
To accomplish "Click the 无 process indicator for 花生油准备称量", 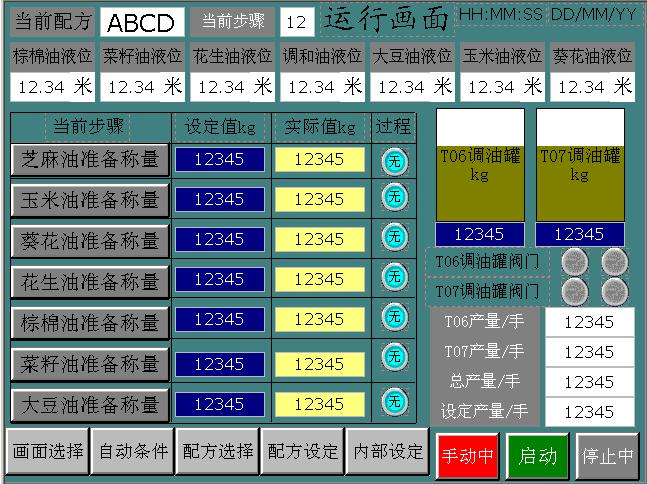I will coord(394,277).
